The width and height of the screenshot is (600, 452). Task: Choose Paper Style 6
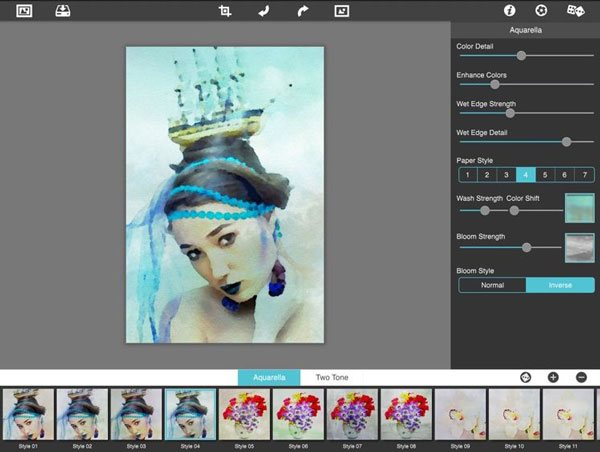565,175
